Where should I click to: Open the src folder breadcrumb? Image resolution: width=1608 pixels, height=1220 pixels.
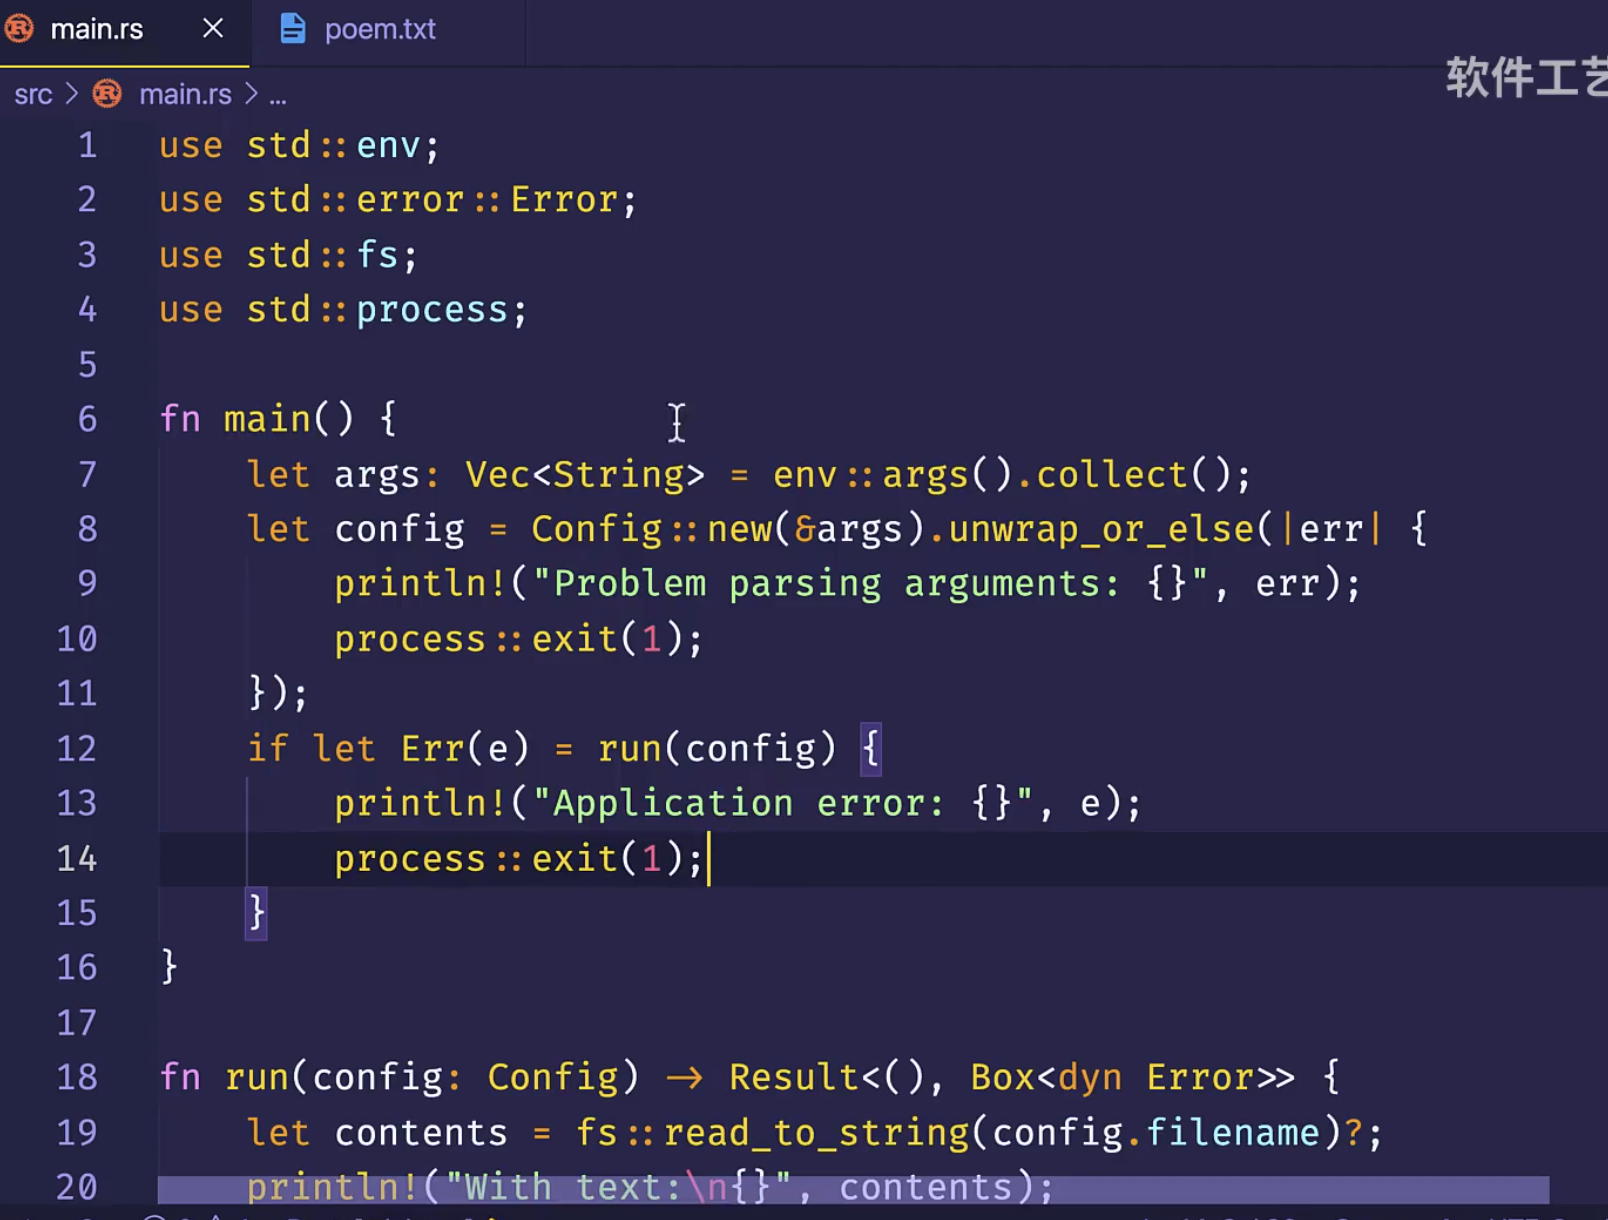point(33,94)
